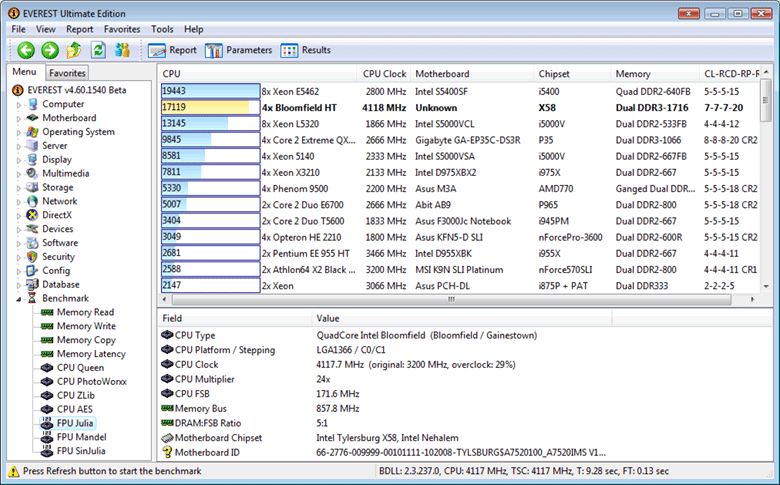This screenshot has width=780, height=485.
Task: Expand the Motherboard tree node
Action: point(19,118)
